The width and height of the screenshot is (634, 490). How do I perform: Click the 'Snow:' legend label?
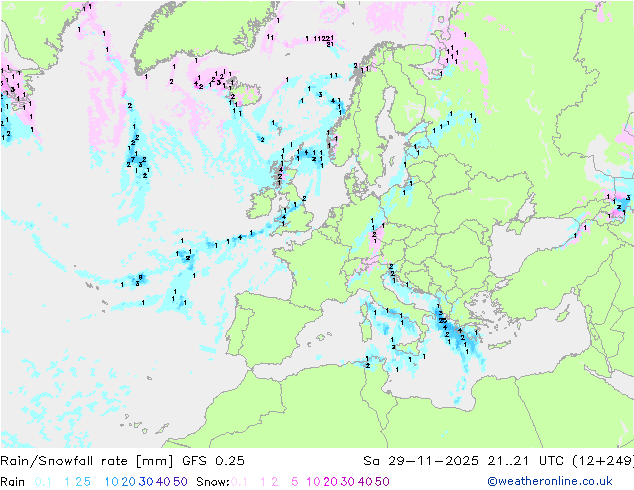tap(213, 482)
